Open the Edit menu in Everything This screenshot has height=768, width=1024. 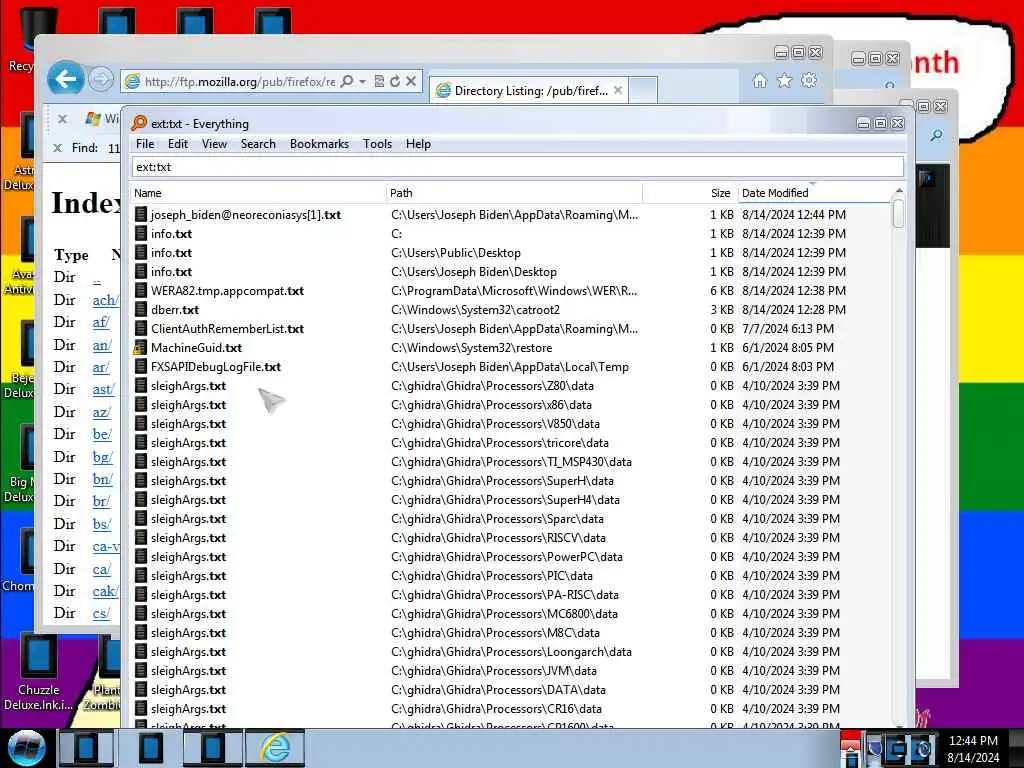[178, 144]
